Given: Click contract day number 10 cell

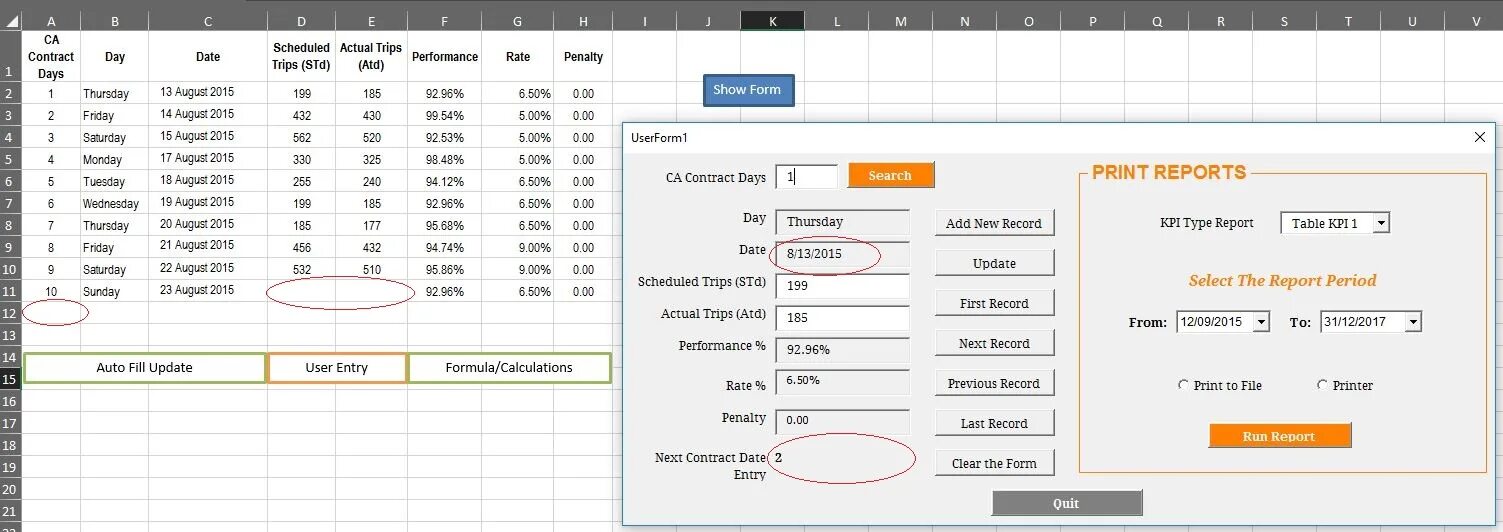Looking at the screenshot, I should click(x=51, y=291).
